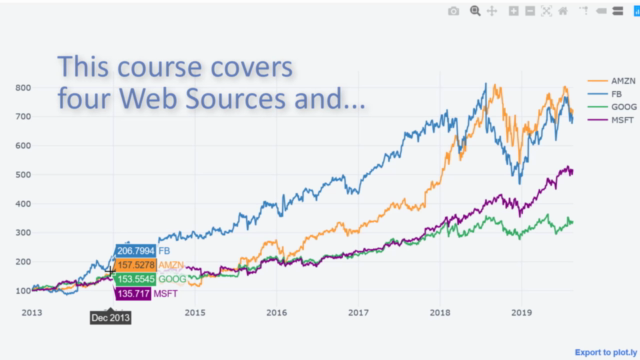Click the 500 y-axis label
This screenshot has width=640, height=360.
[x=23, y=175]
